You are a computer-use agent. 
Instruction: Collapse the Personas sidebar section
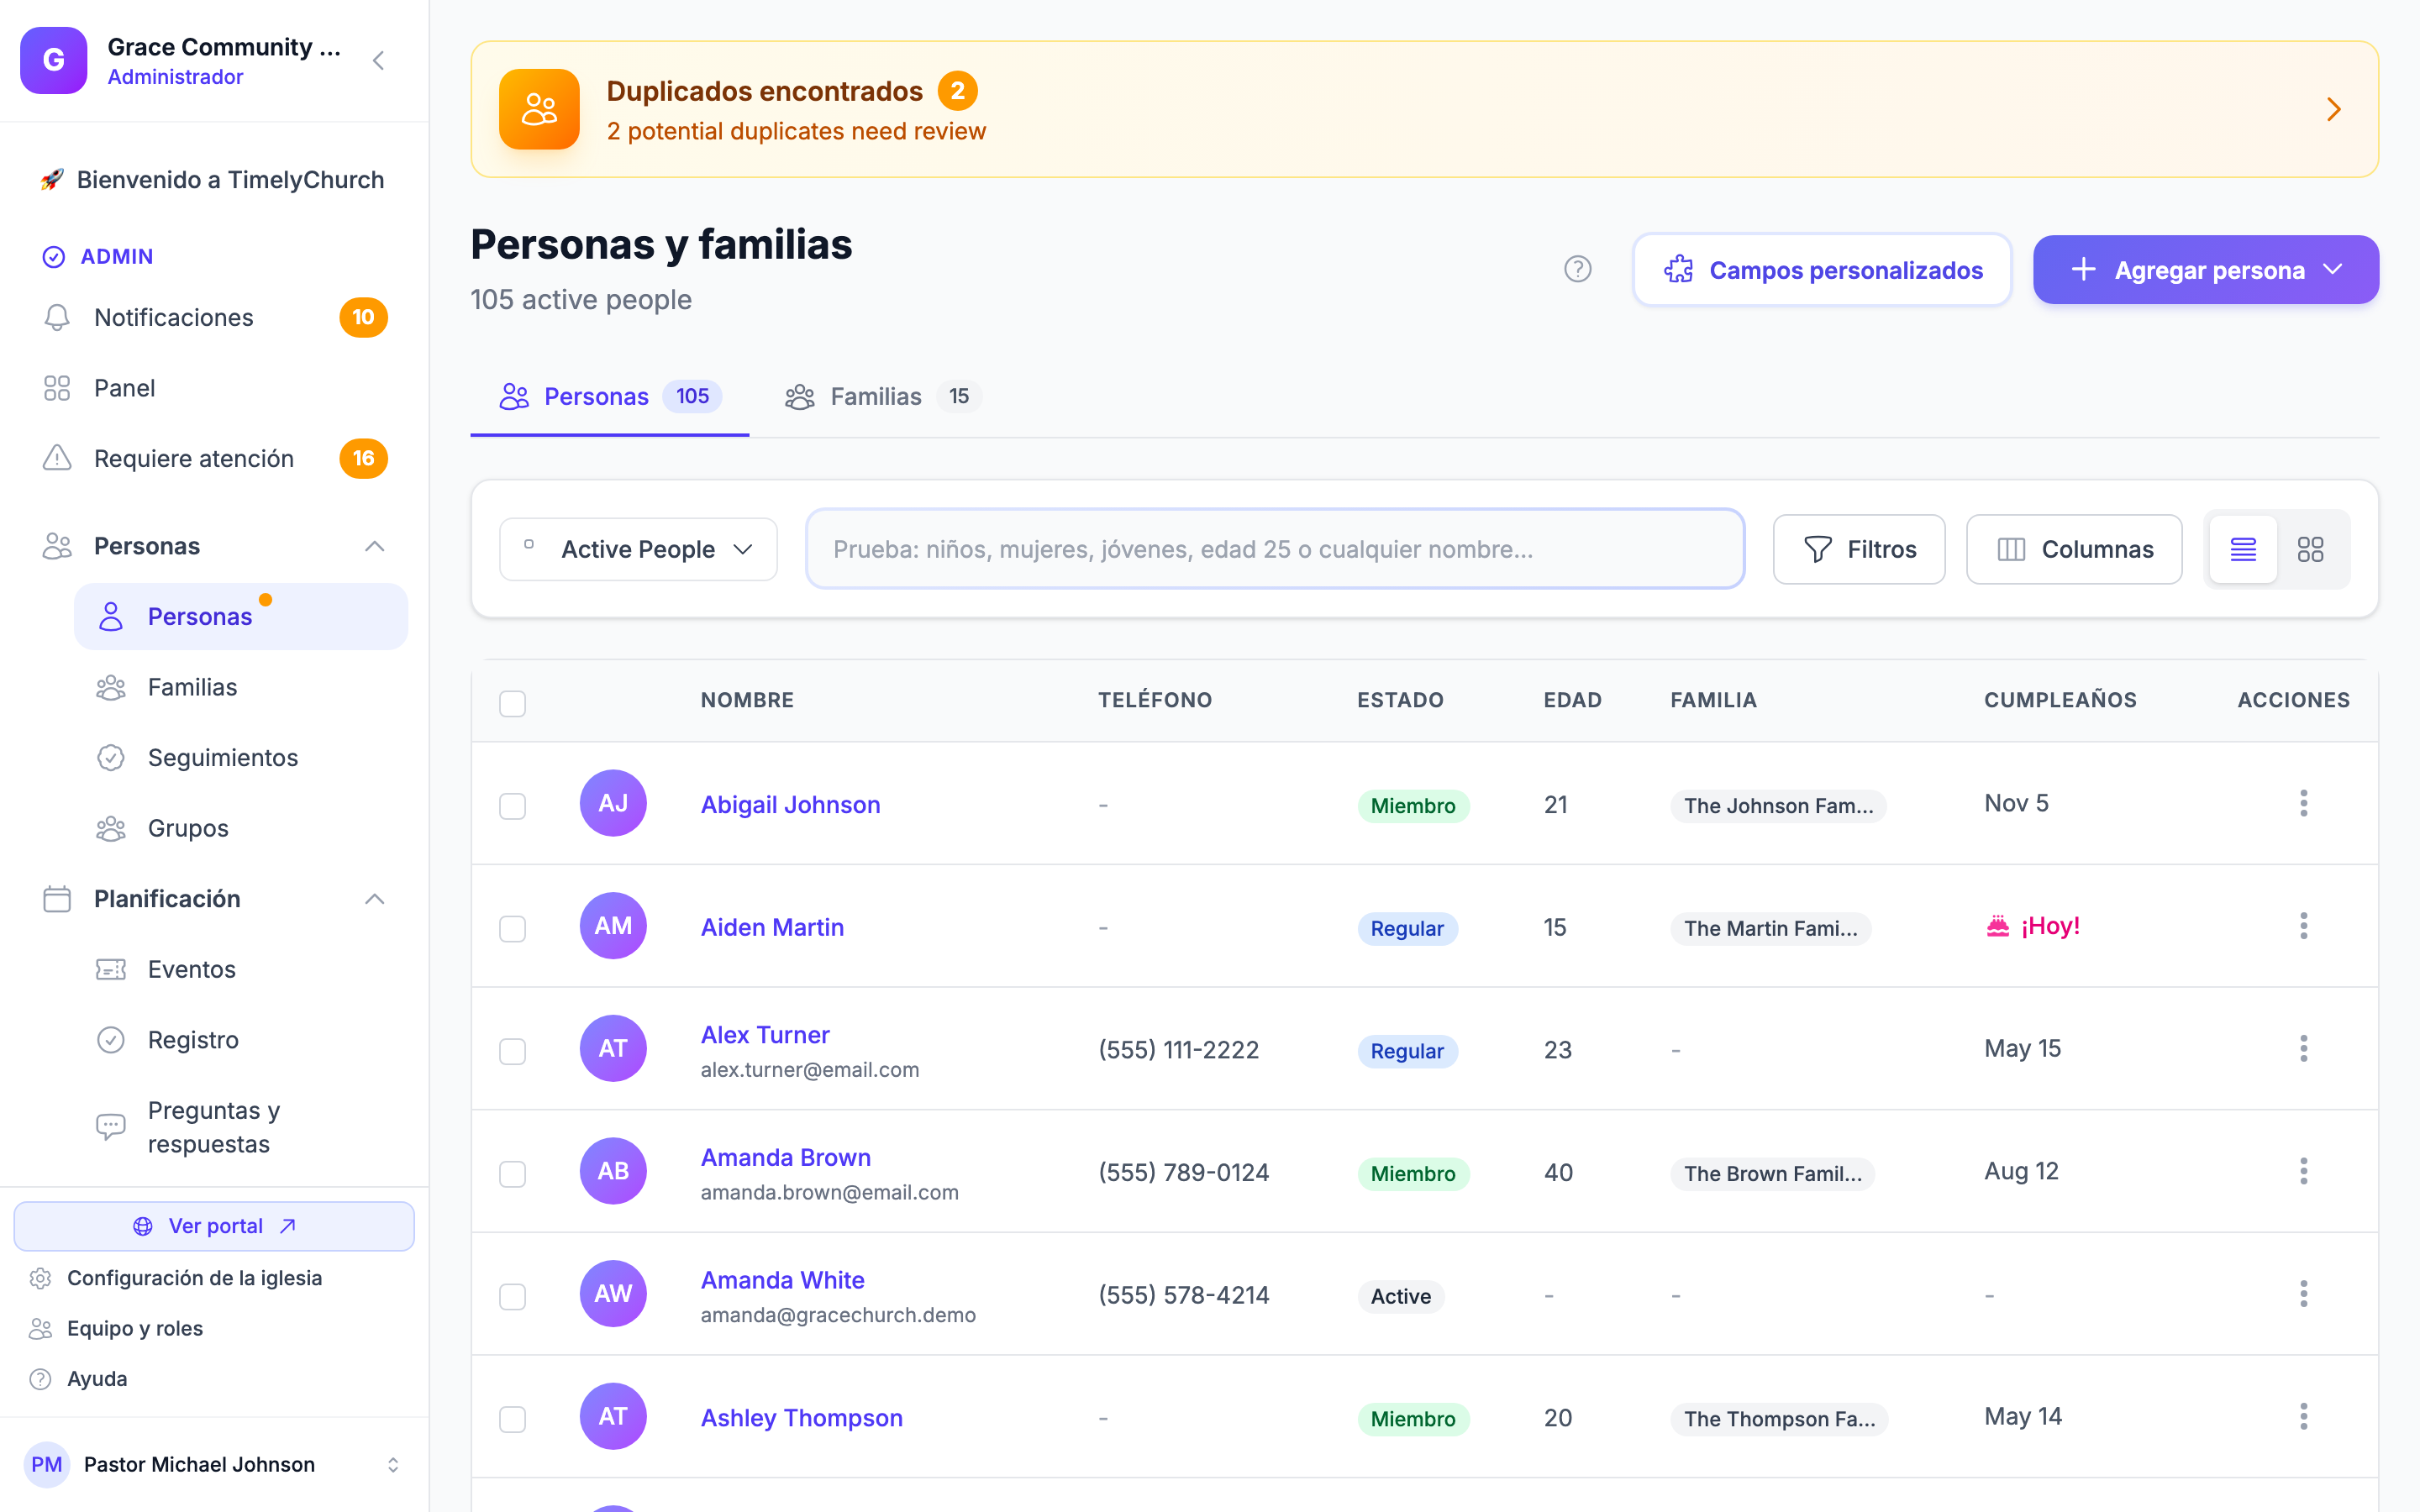[374, 546]
